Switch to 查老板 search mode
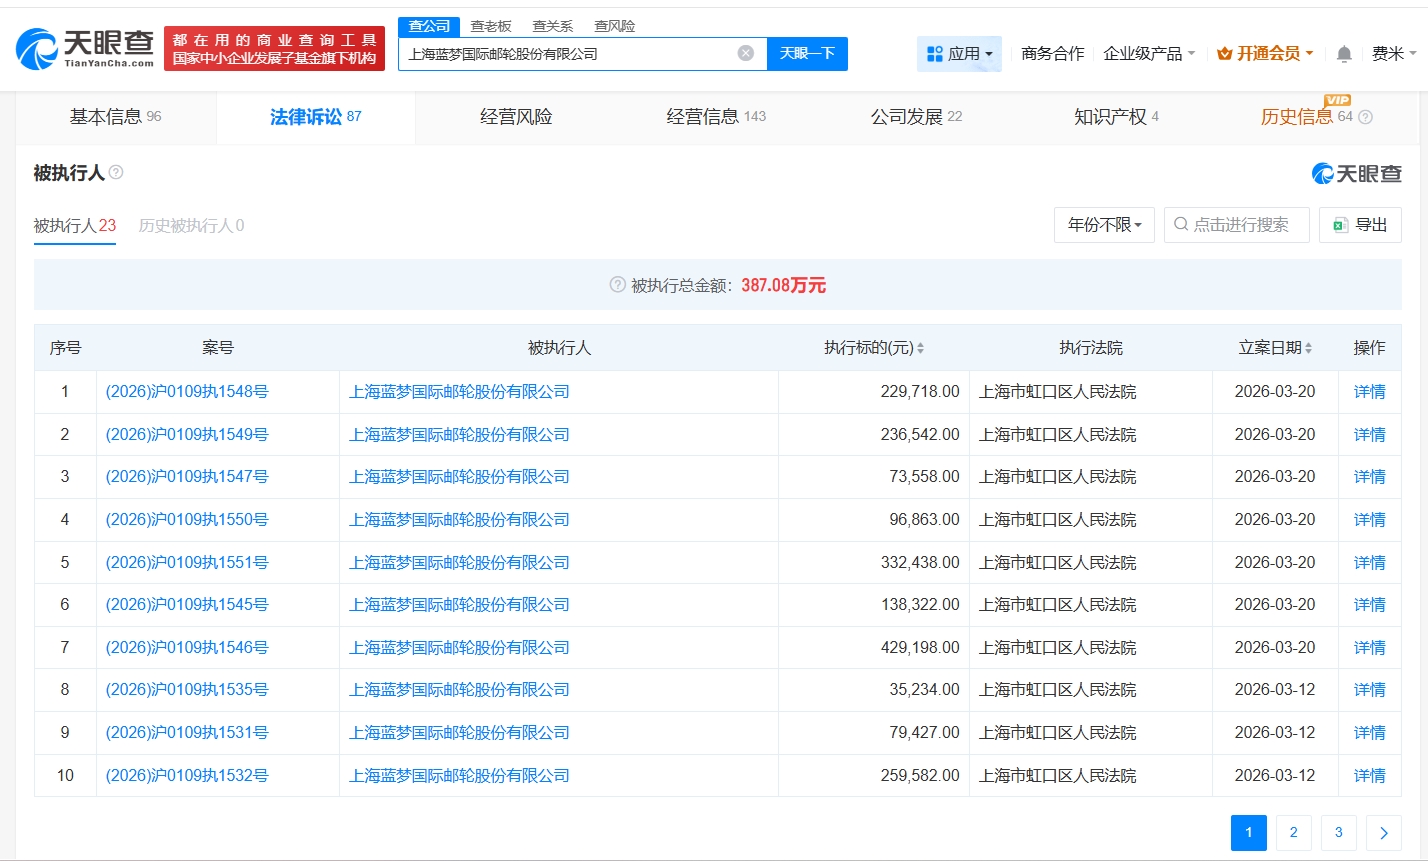Screen dimensions: 1428x861 pyautogui.click(x=491, y=26)
